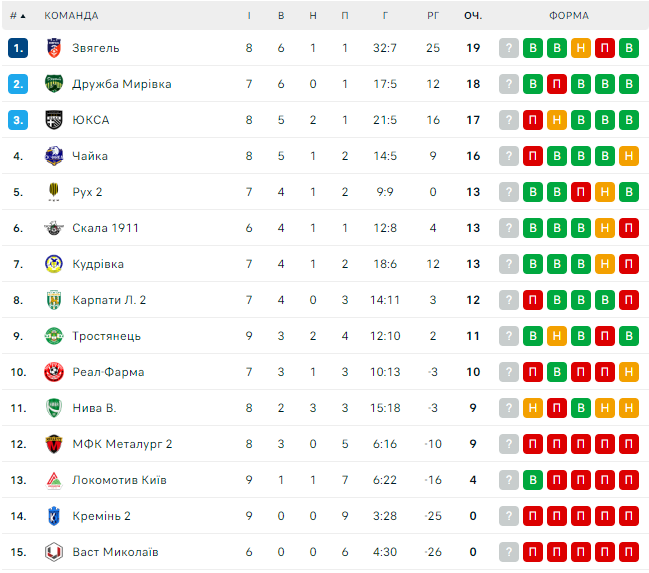Open the Реал-Фарма team page
The image size is (649, 573).
pos(108,372)
